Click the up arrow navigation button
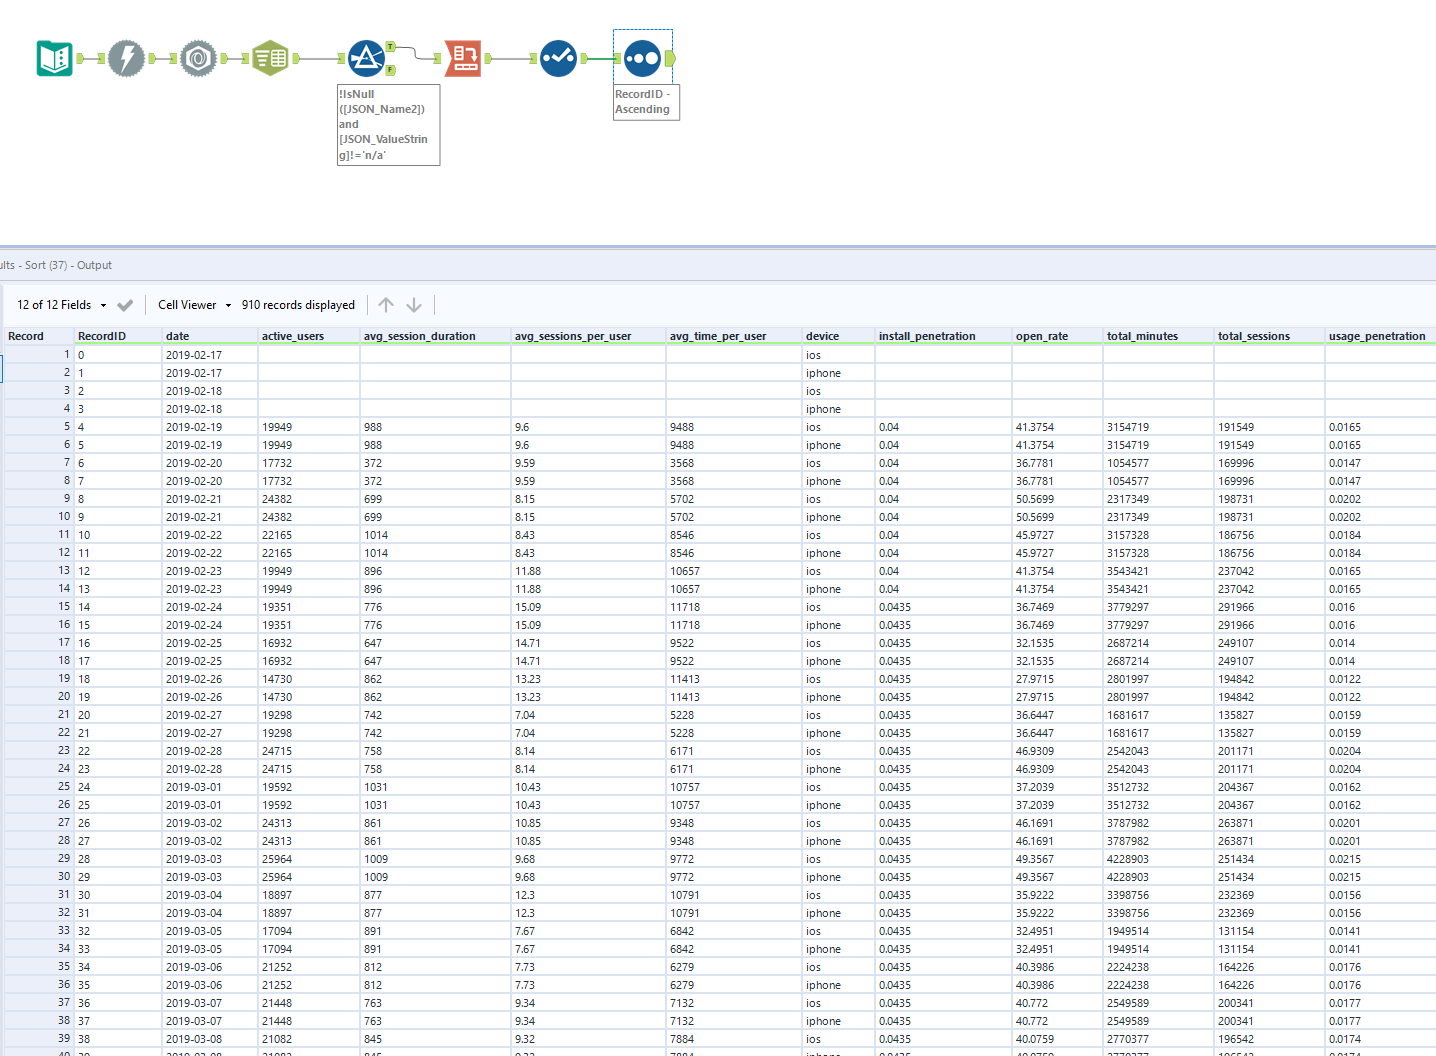Image resolution: width=1436 pixels, height=1056 pixels. 386,305
